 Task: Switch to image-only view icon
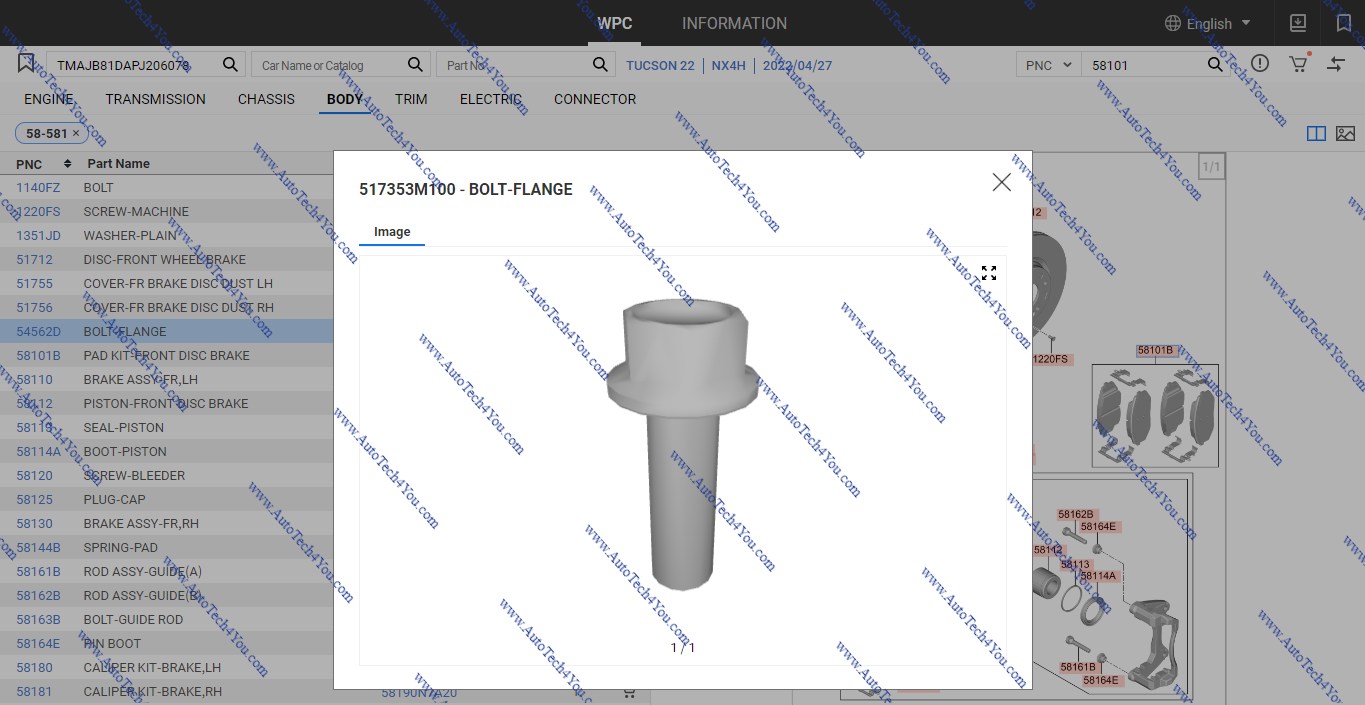[x=1345, y=133]
